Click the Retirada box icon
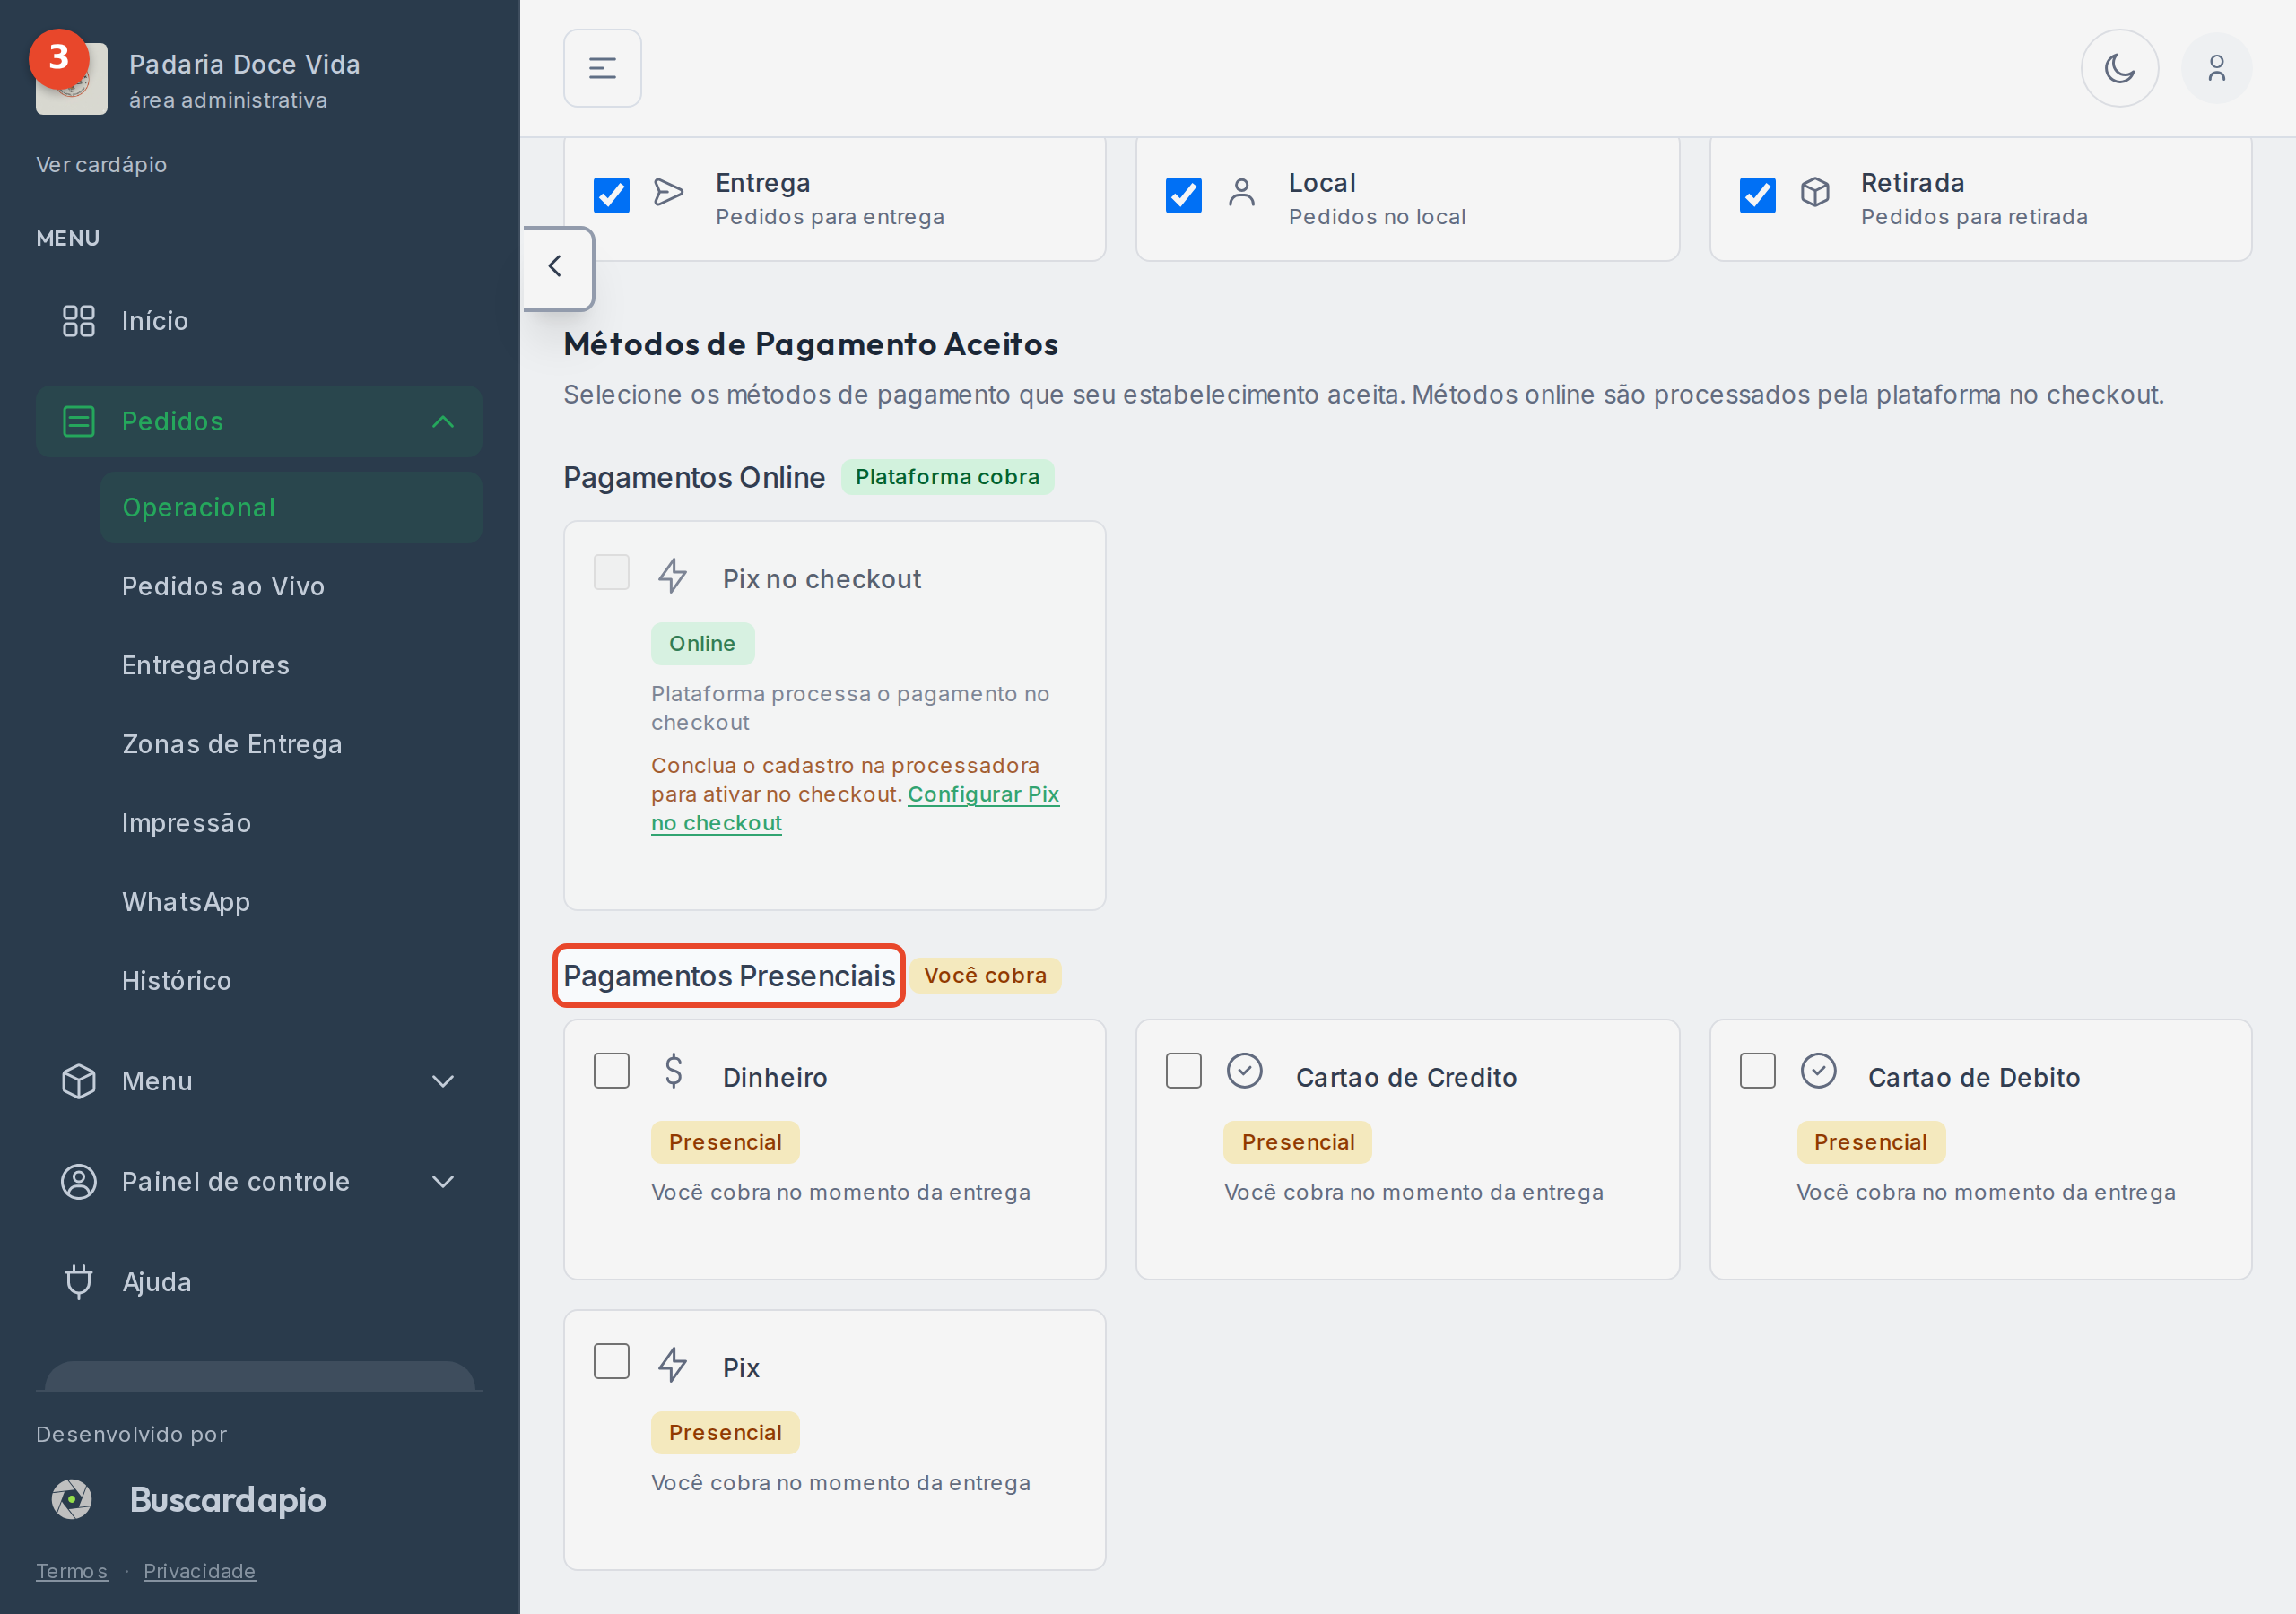The width and height of the screenshot is (2296, 1614). tap(1814, 192)
